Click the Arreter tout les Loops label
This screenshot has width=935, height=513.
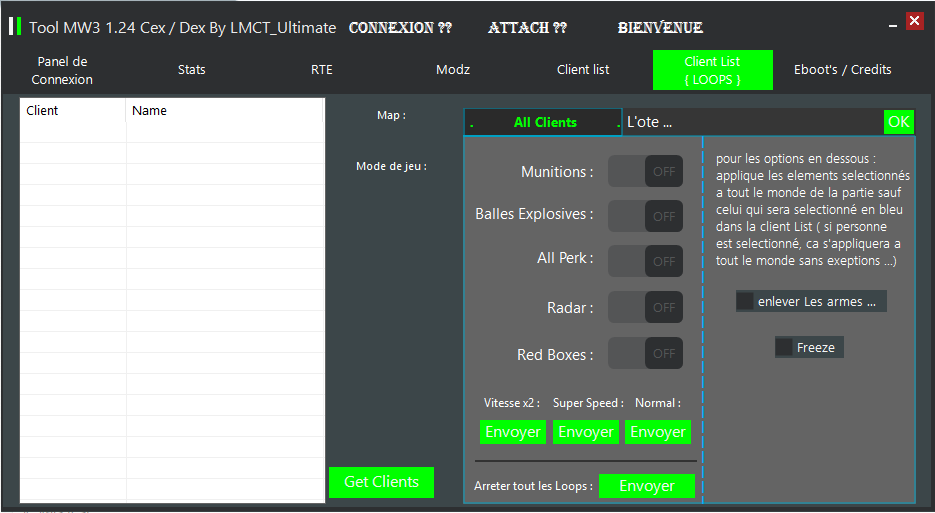[x=533, y=486]
